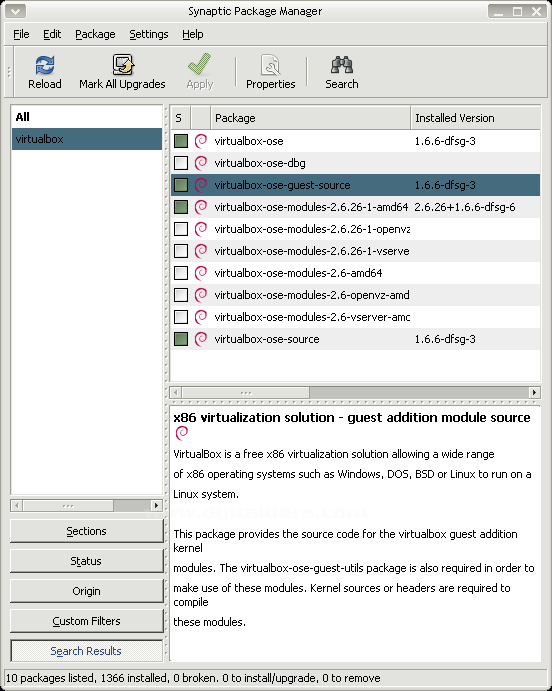Click the Custom Filters button
This screenshot has height=691, width=552.
pos(86,621)
